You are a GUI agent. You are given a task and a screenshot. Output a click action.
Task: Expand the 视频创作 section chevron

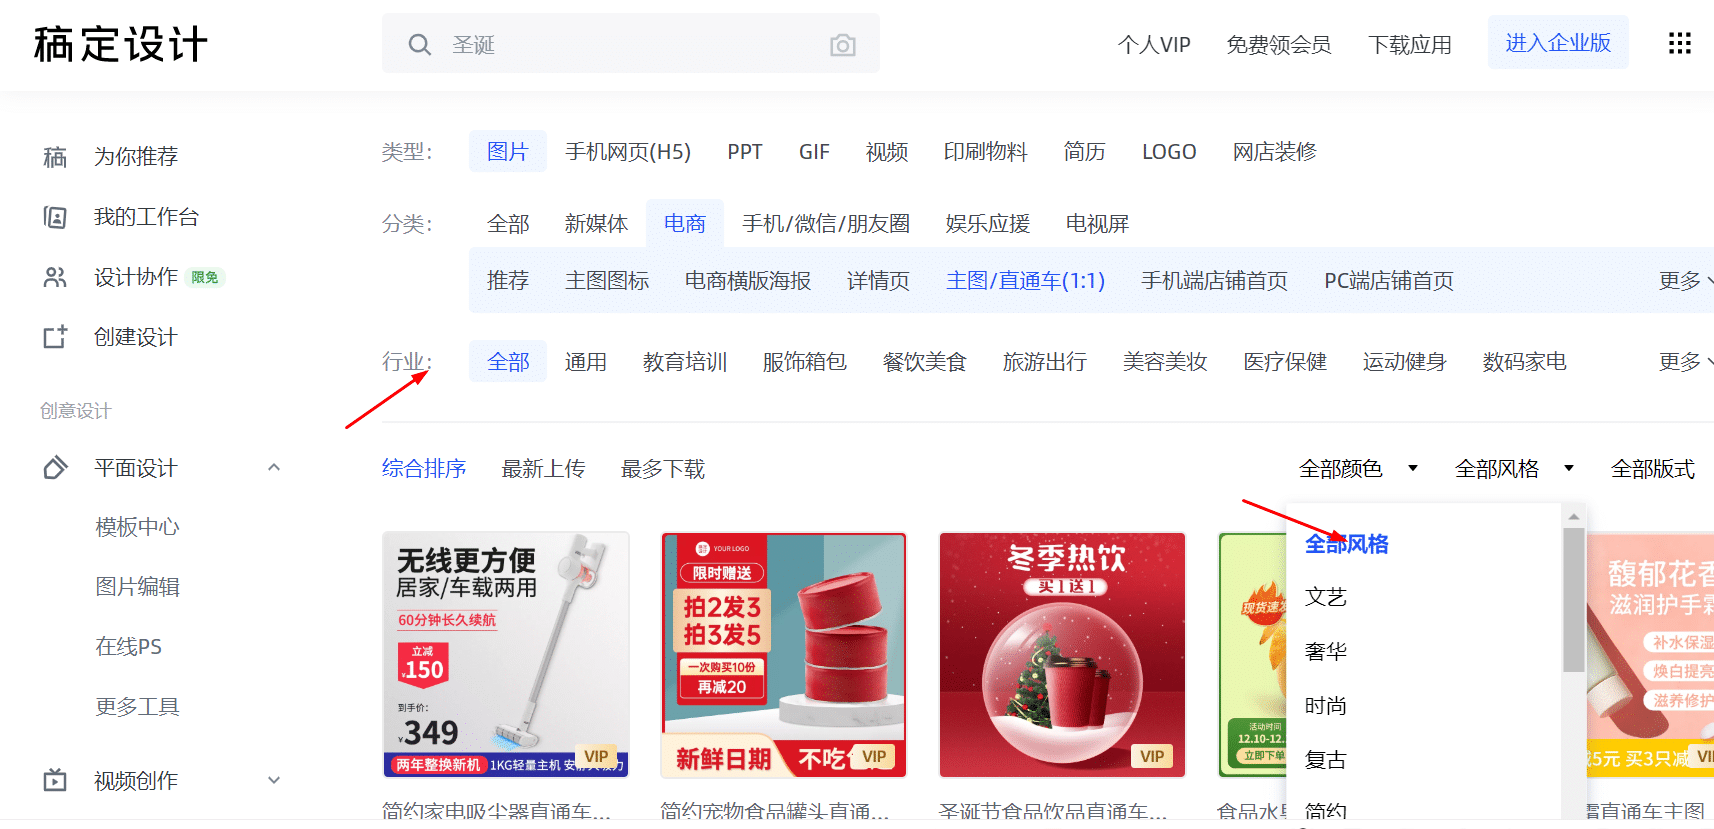tap(274, 780)
